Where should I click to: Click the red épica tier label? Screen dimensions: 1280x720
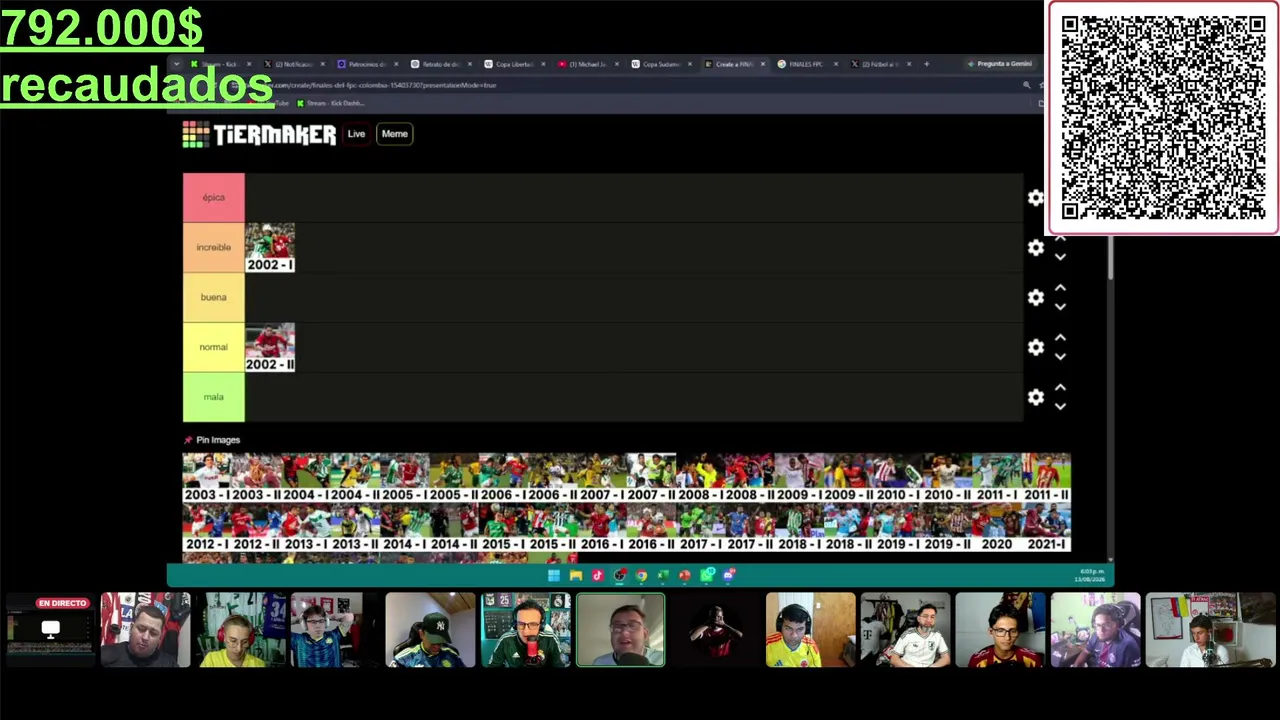coord(214,198)
